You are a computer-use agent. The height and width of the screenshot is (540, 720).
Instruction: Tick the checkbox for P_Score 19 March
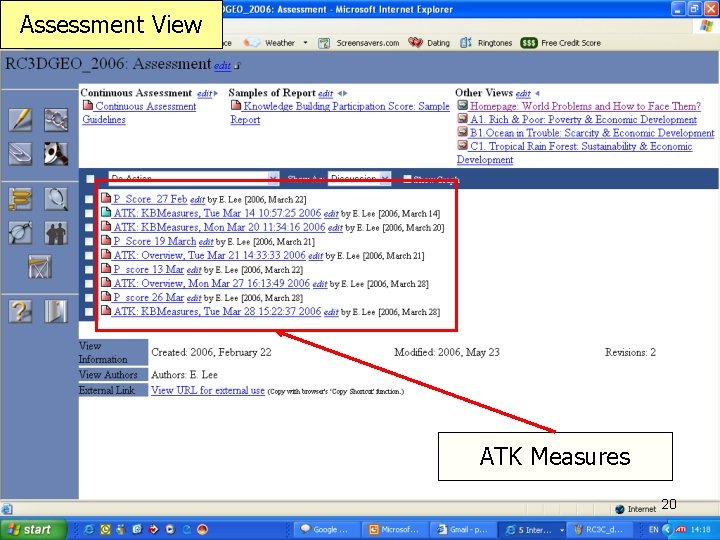point(89,242)
